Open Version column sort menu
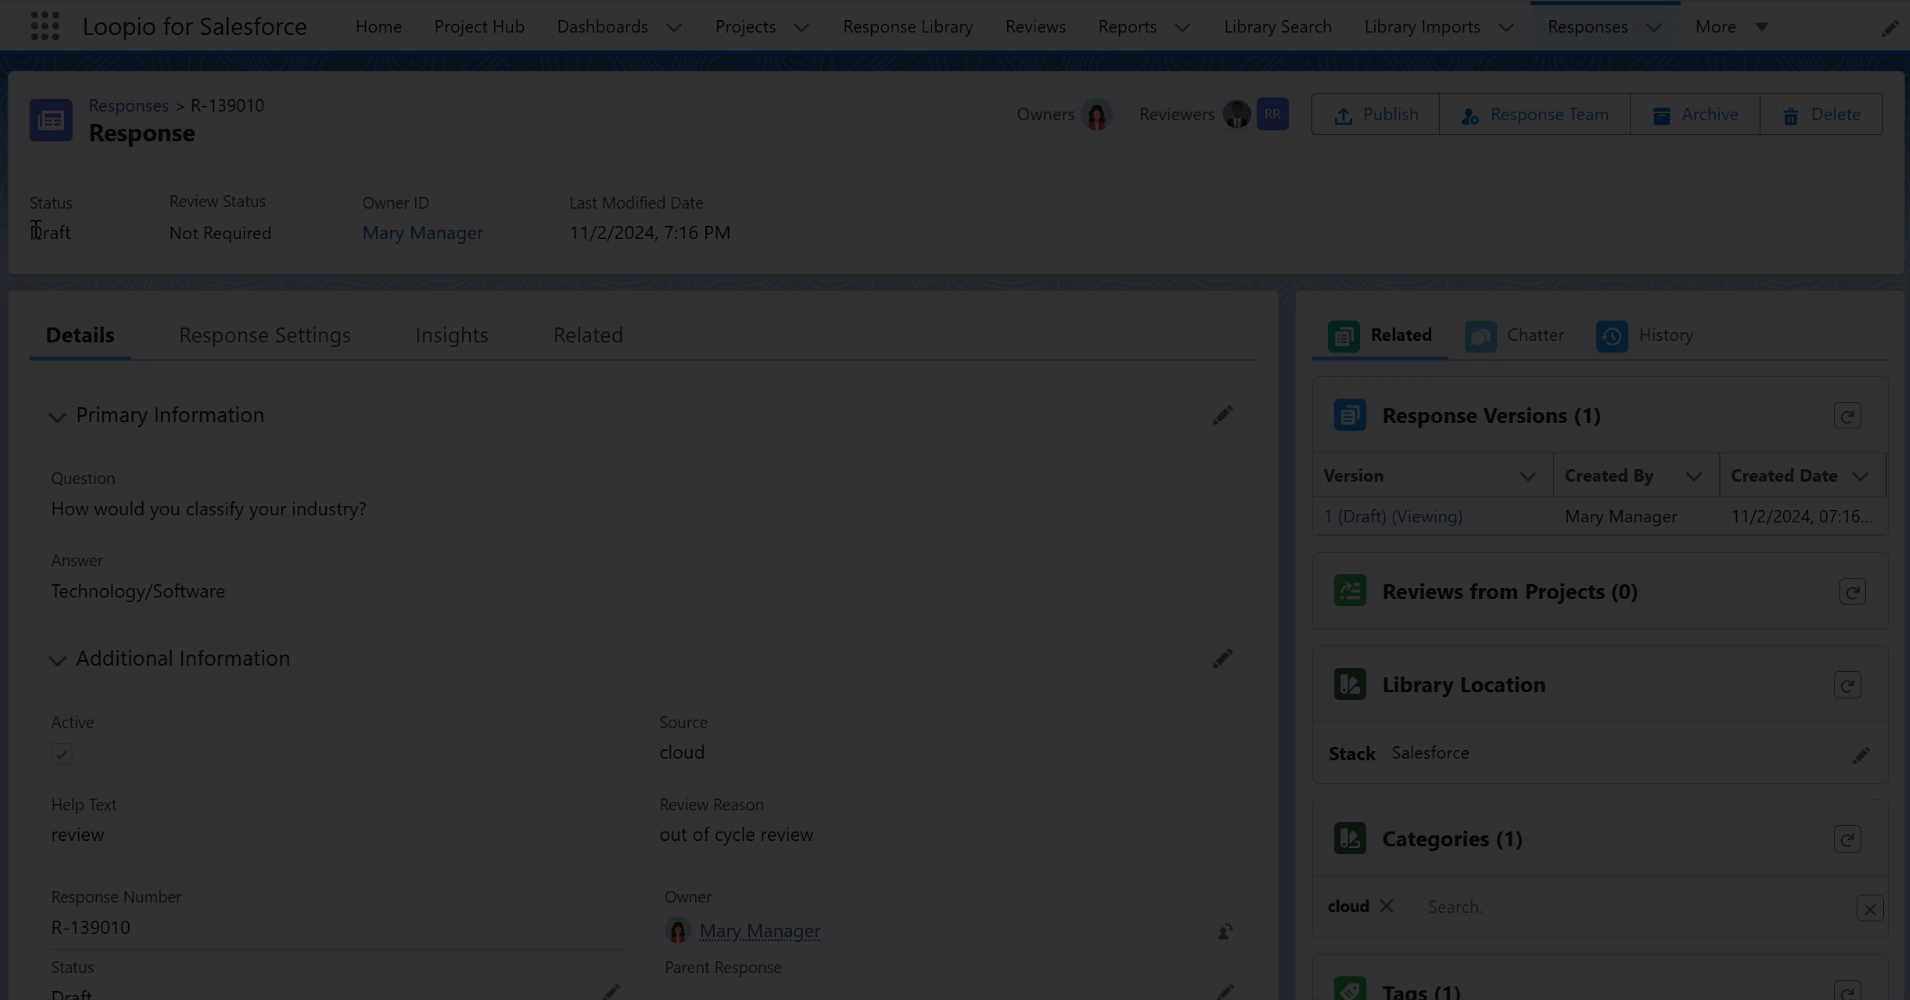Viewport: 1910px width, 1000px height. click(x=1527, y=477)
